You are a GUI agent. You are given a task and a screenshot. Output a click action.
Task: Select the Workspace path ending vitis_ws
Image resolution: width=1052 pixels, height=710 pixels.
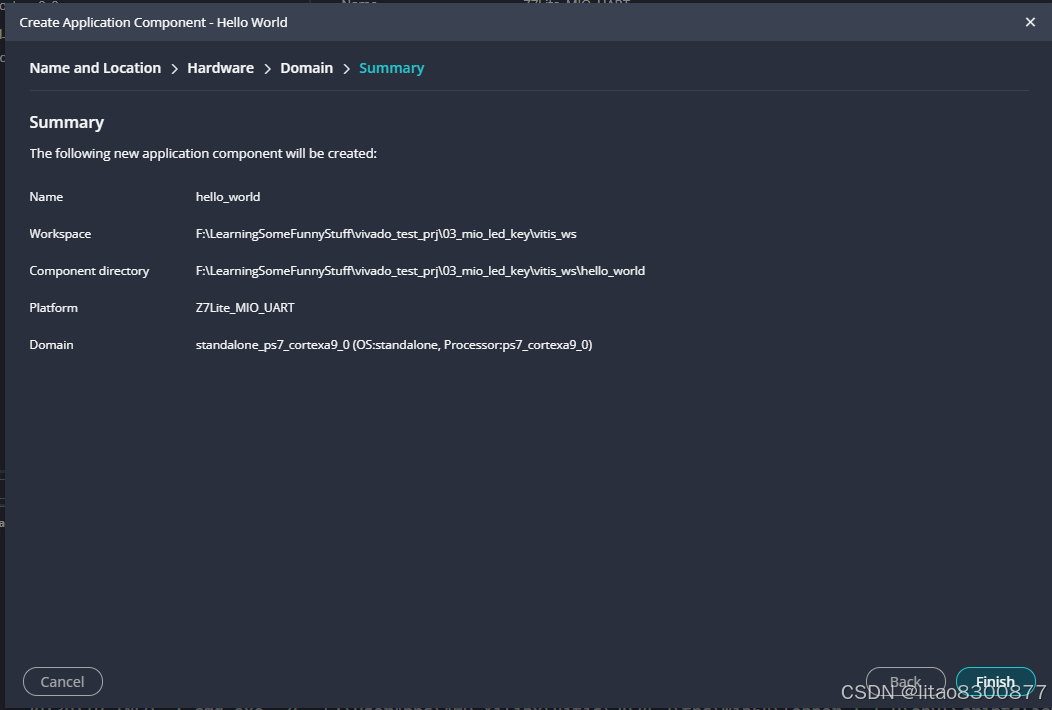click(x=386, y=234)
